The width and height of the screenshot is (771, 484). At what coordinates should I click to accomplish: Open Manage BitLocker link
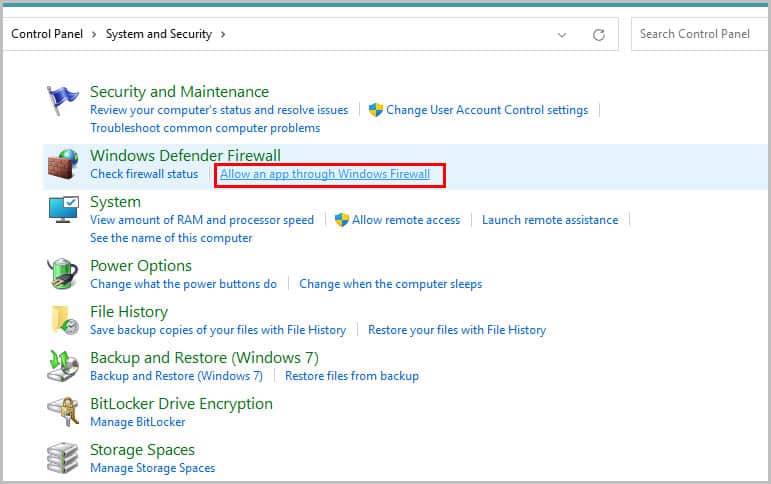pyautogui.click(x=138, y=422)
